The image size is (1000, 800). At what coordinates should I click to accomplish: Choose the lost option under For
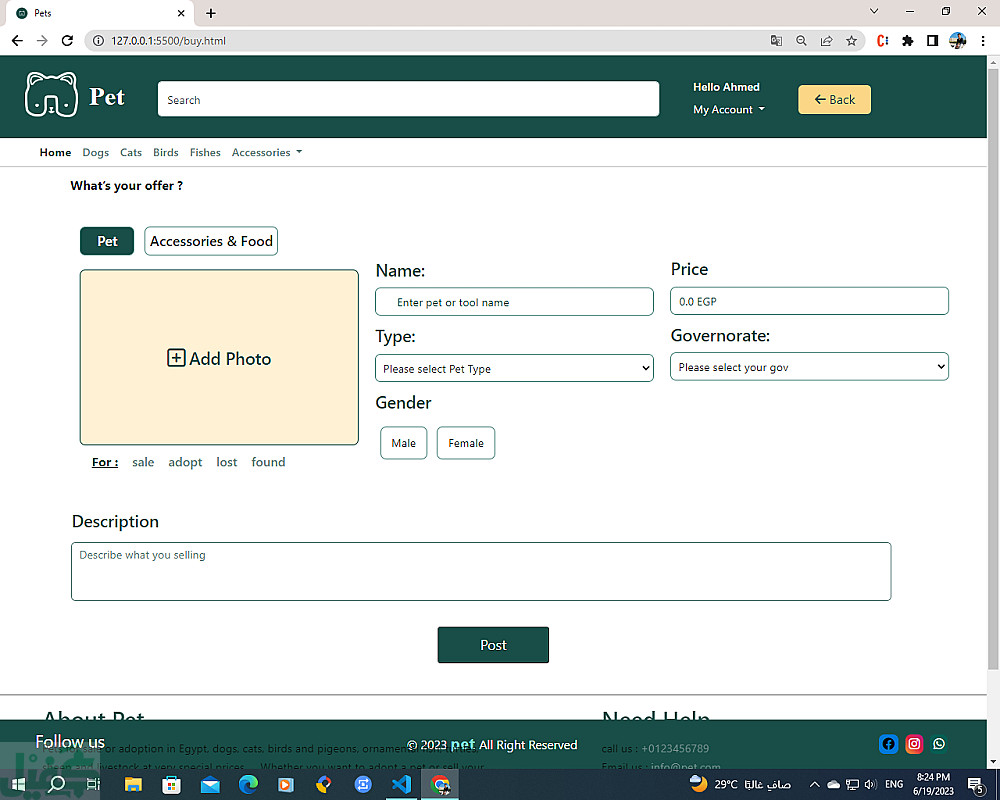click(x=226, y=462)
